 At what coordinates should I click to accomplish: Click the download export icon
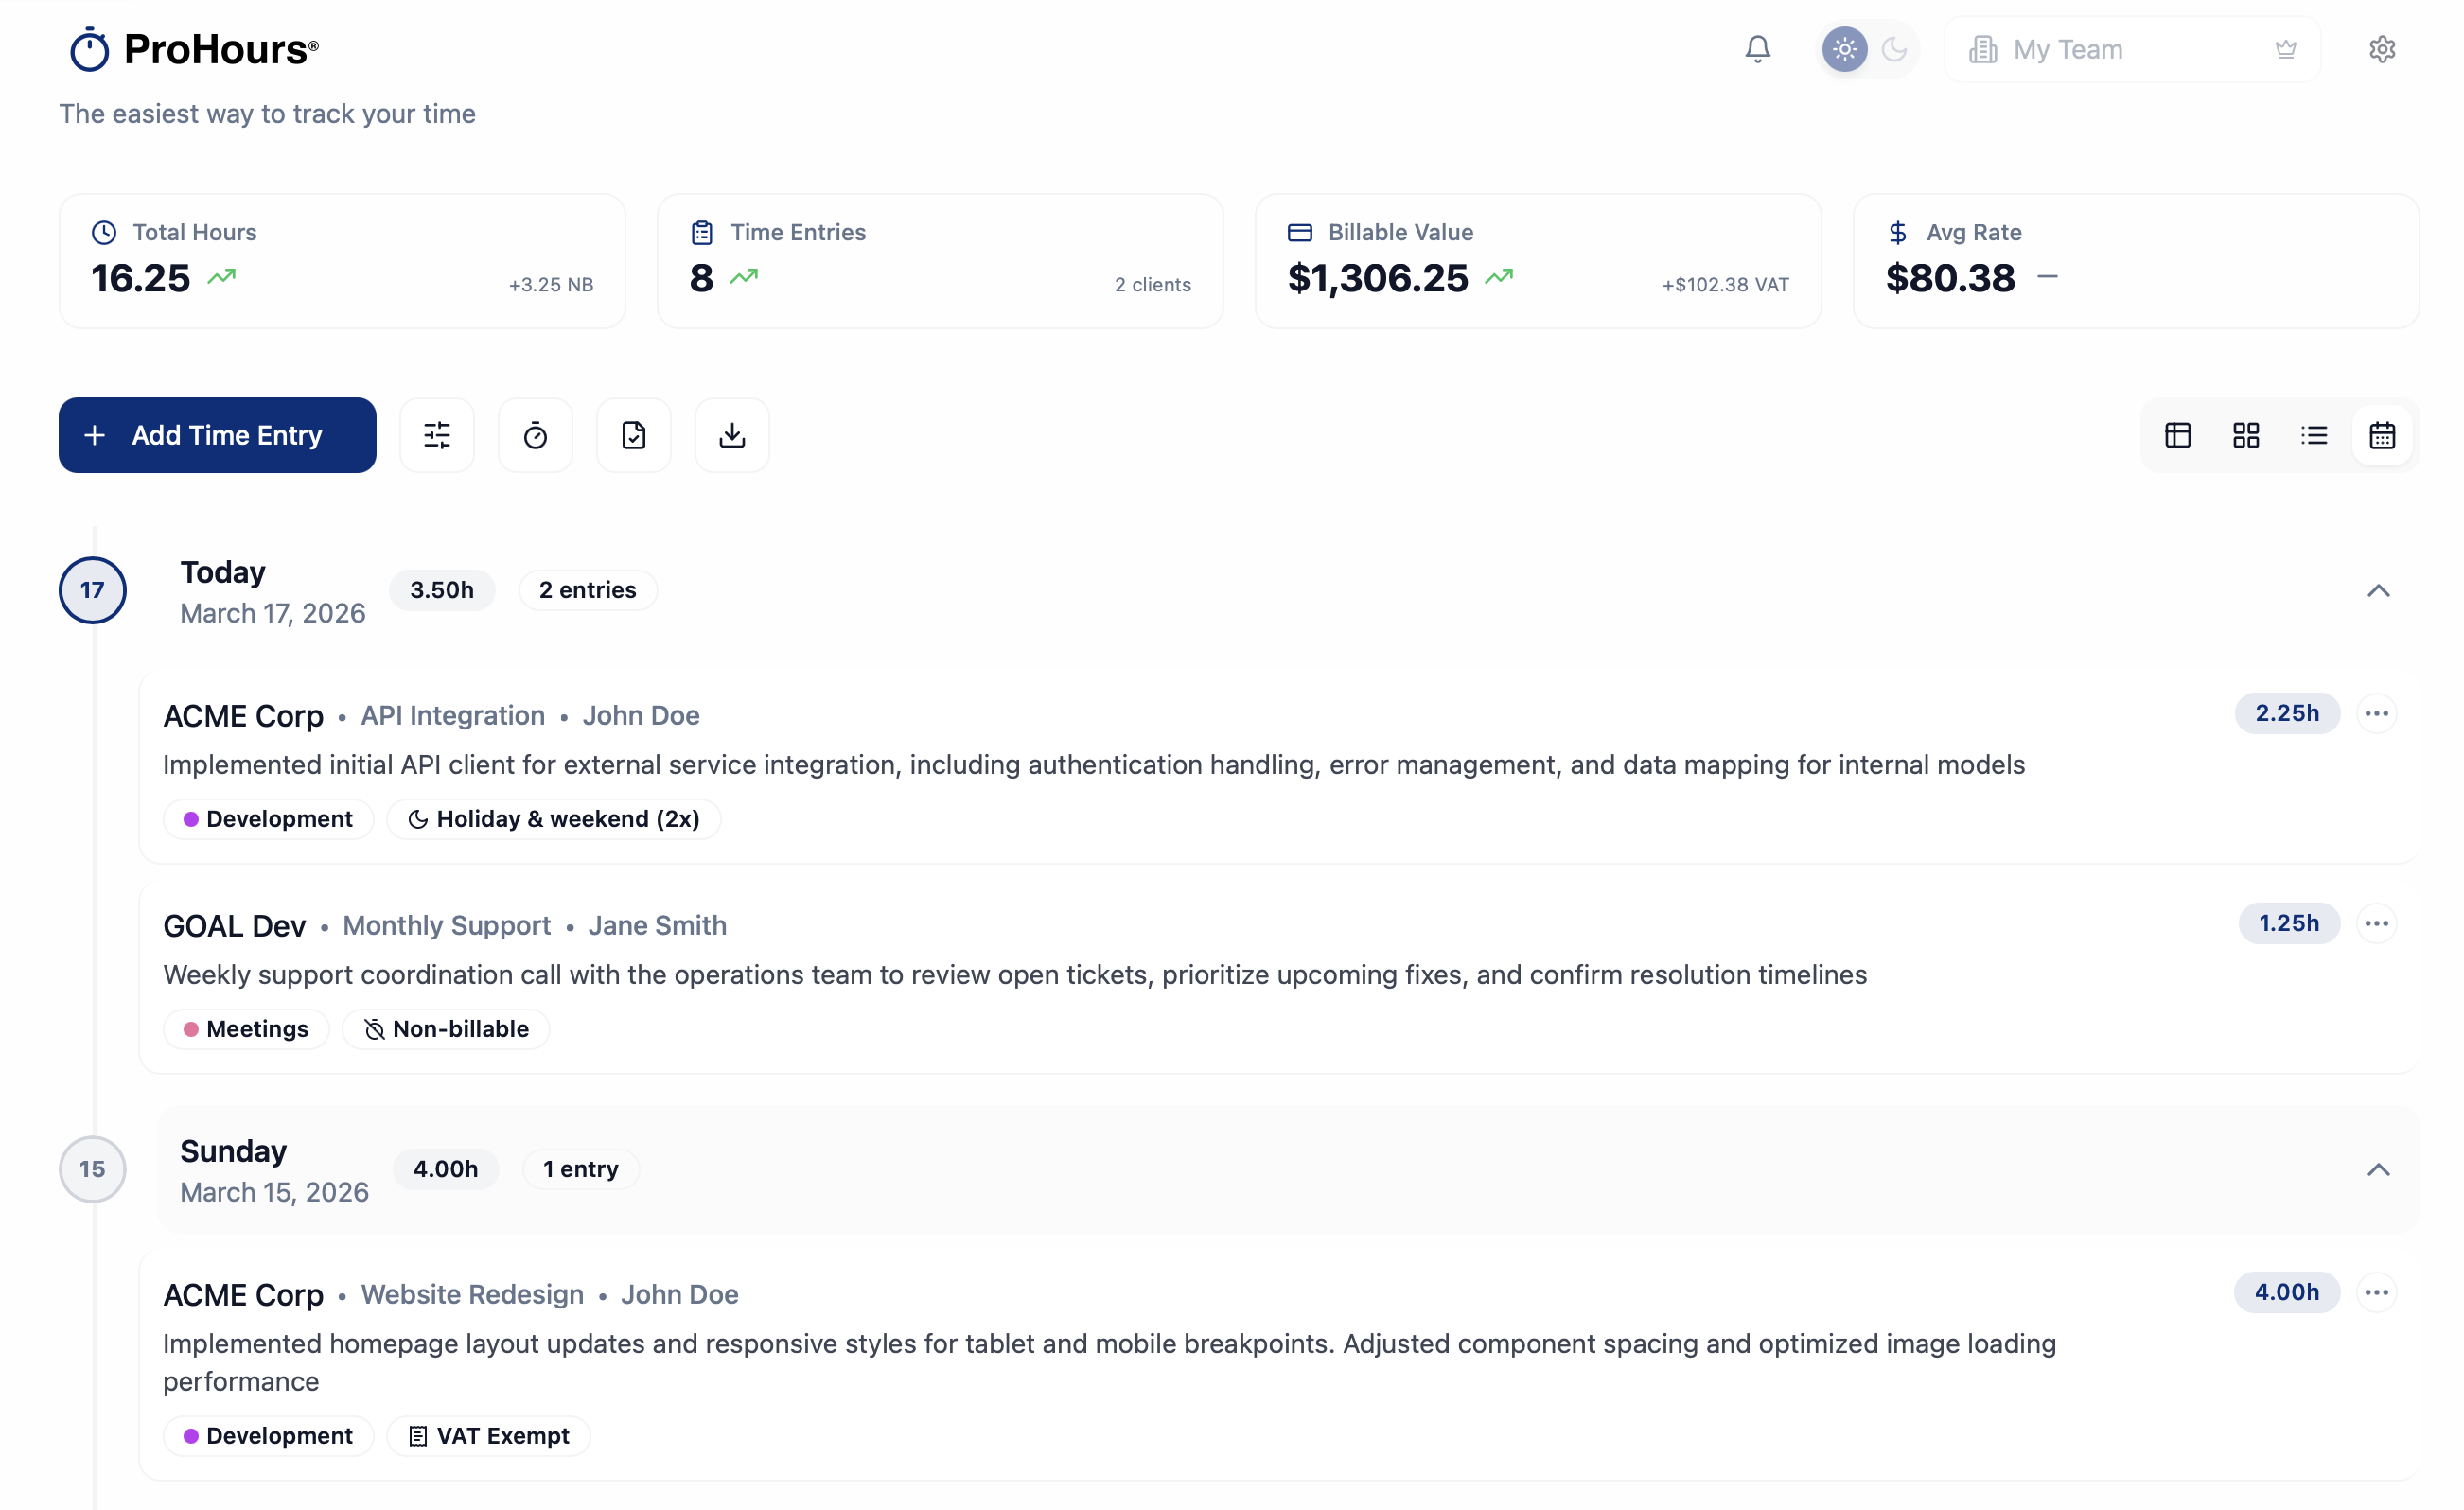(732, 435)
